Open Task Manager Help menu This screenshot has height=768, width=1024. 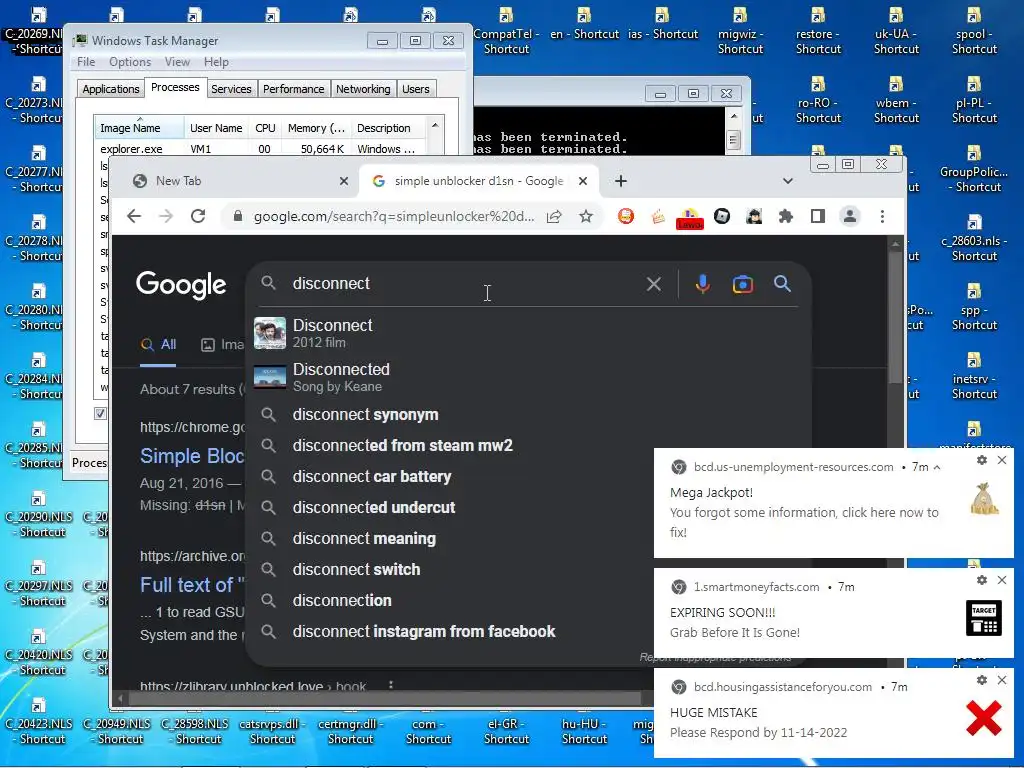click(x=216, y=62)
